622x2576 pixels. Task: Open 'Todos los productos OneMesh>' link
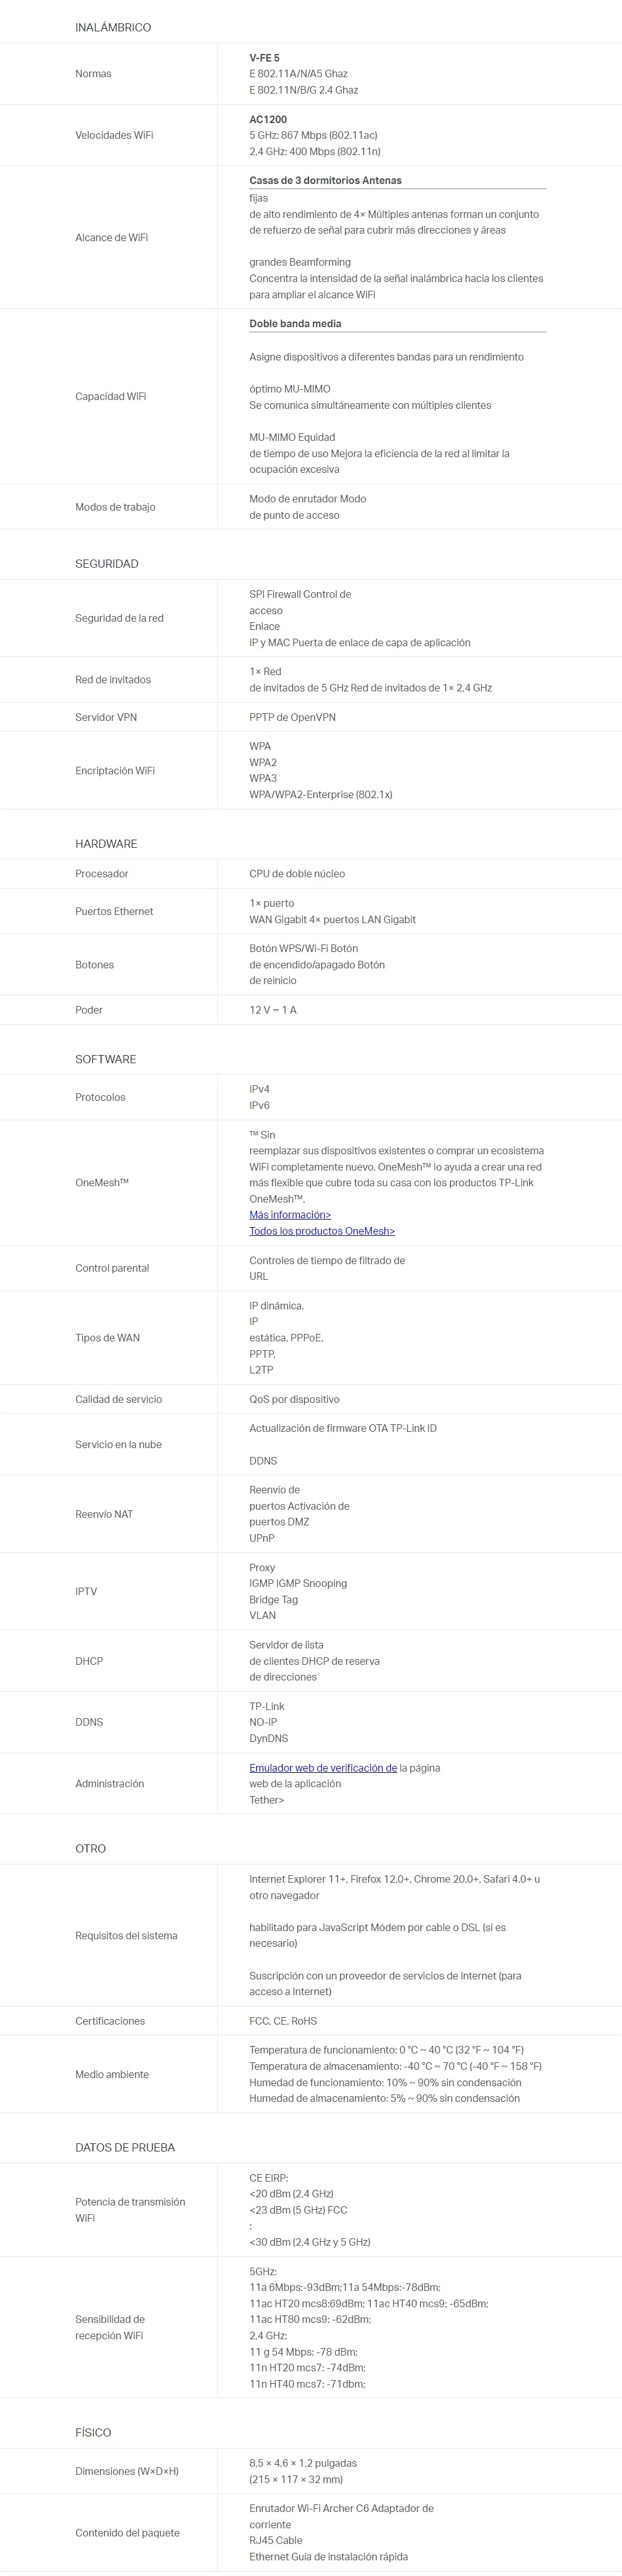tap(322, 1231)
